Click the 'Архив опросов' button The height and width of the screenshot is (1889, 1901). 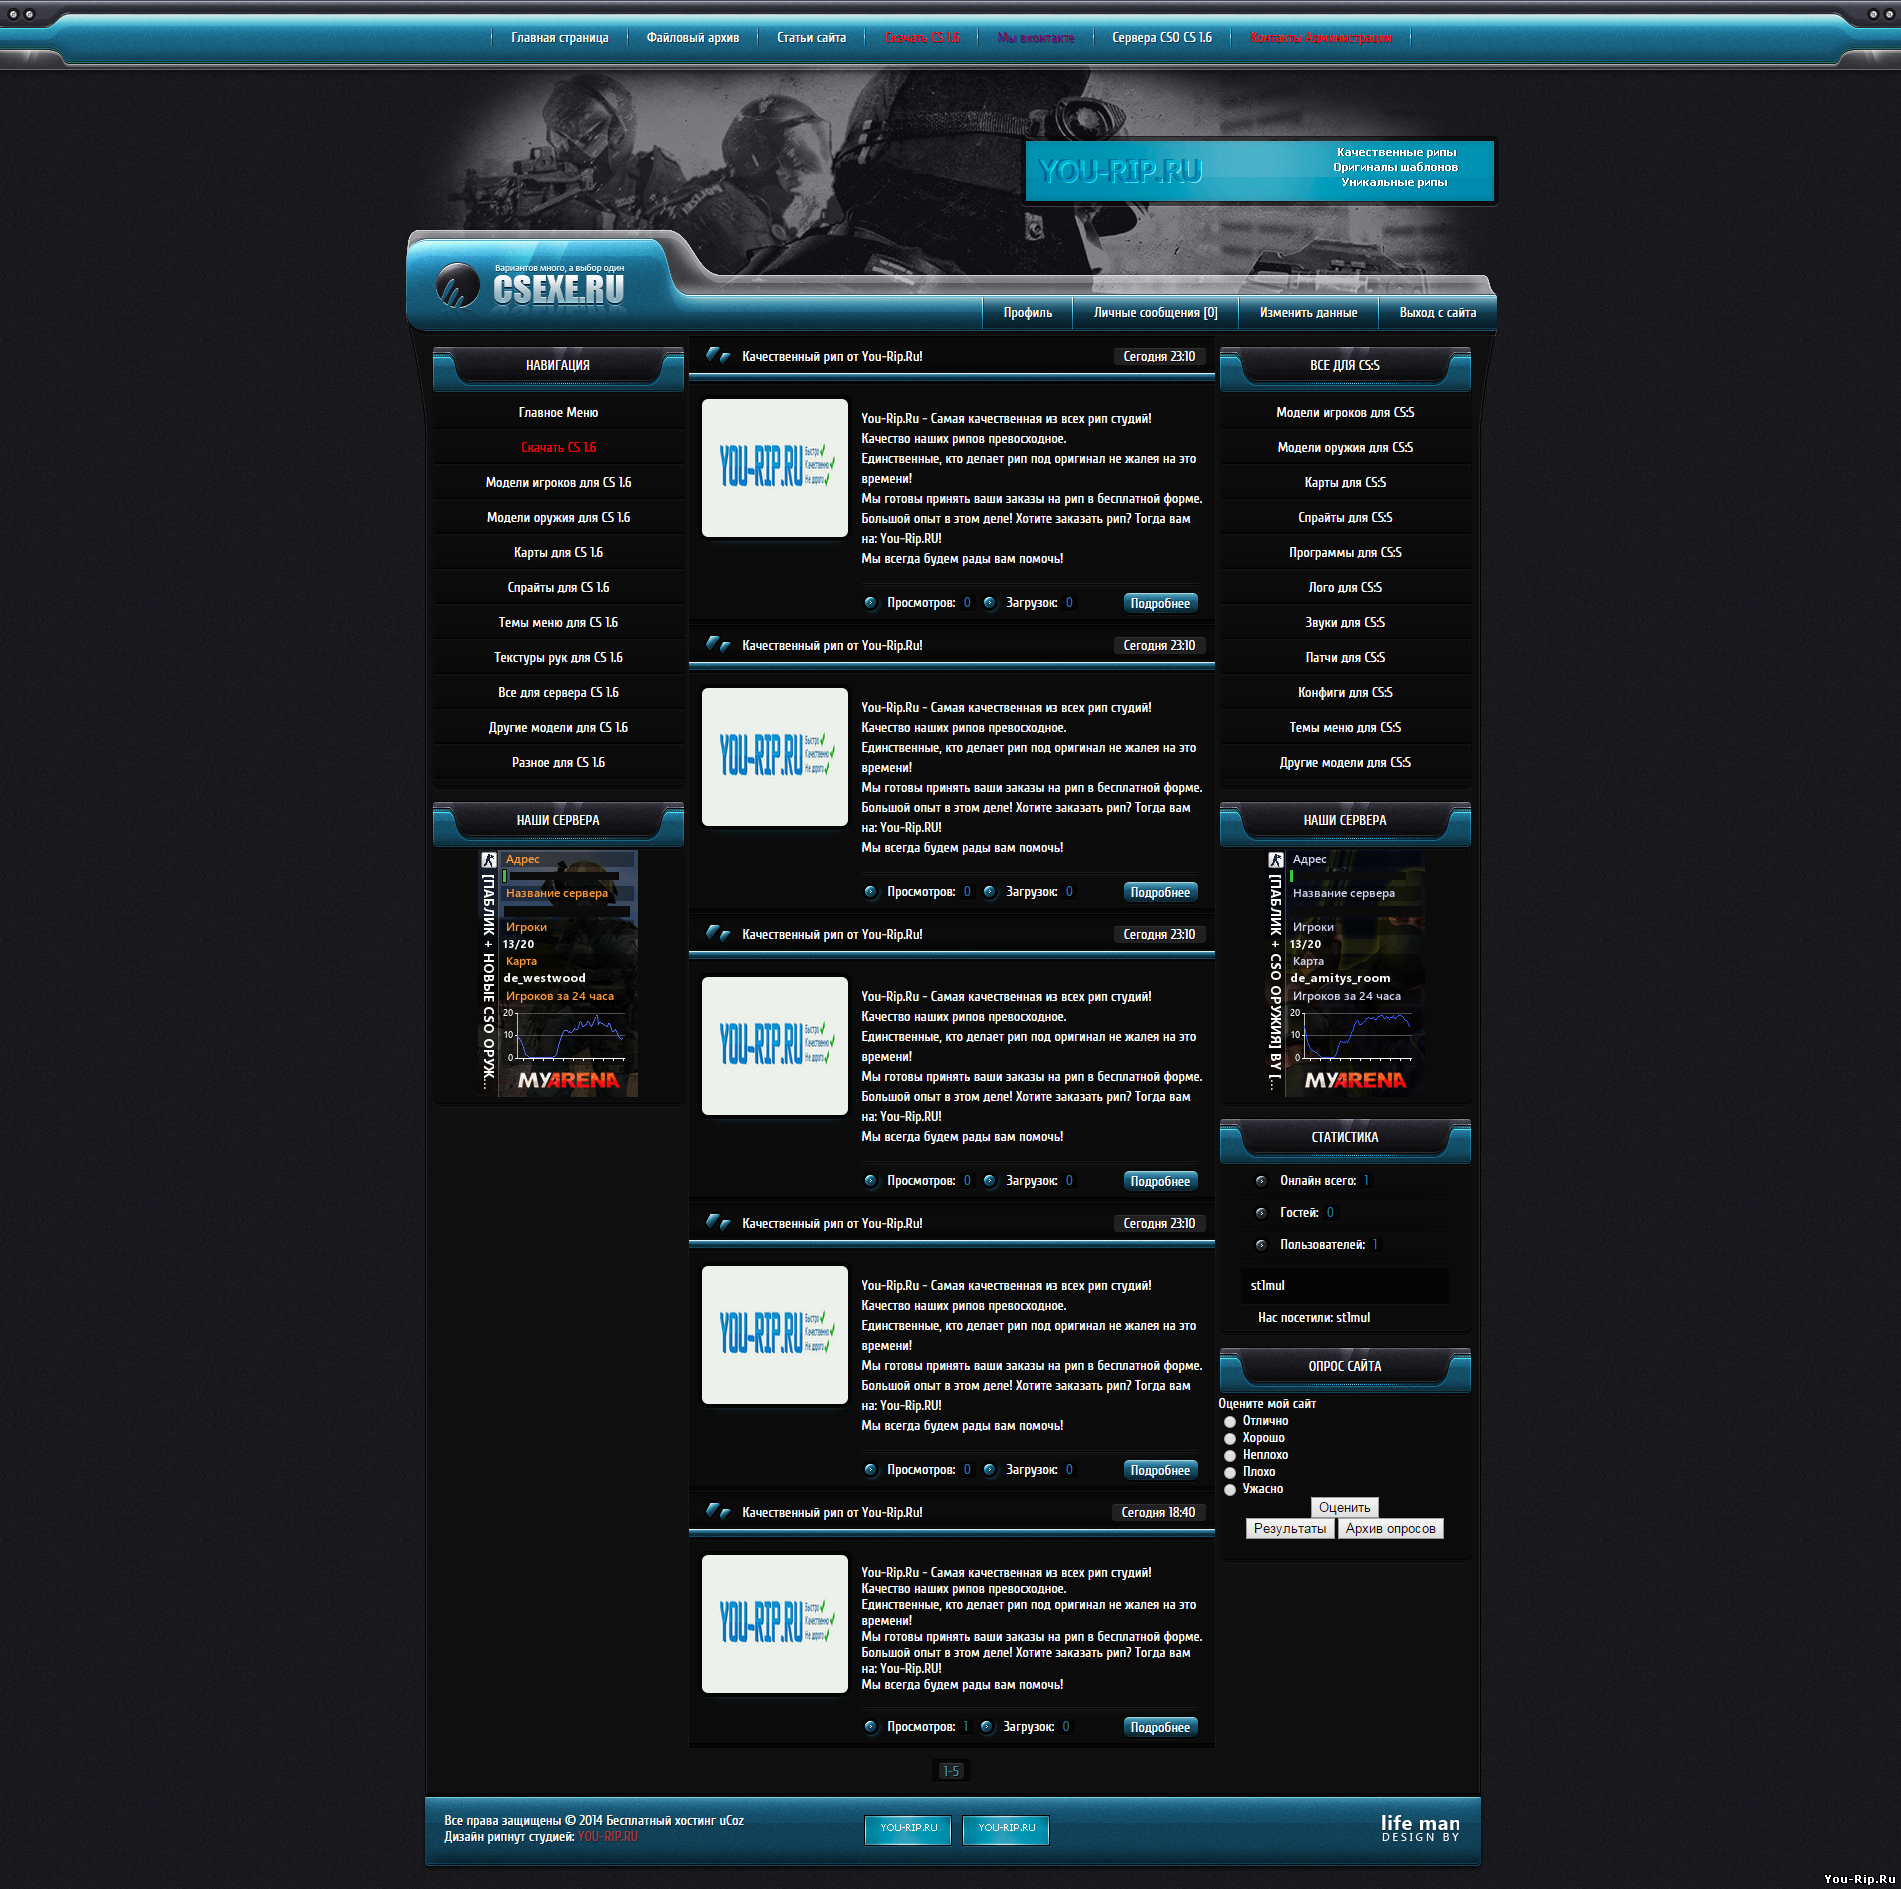point(1390,1529)
